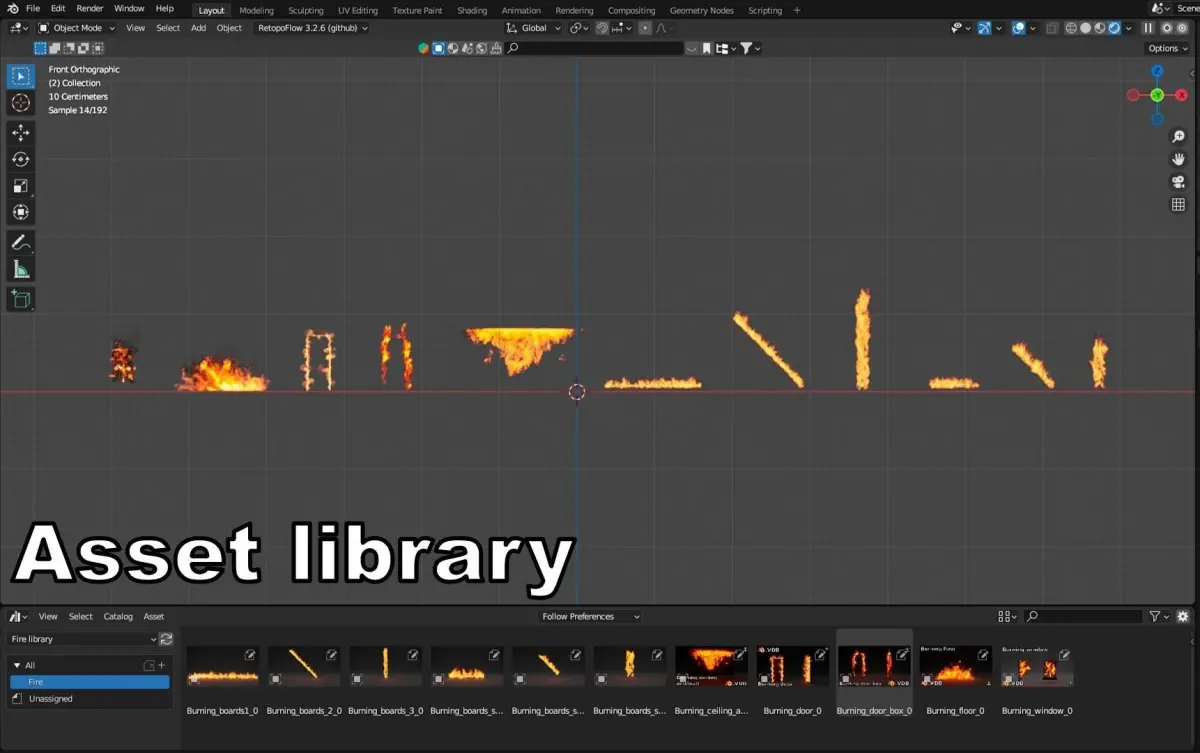Click the green Z axis gizmo circle

[x=1157, y=95]
